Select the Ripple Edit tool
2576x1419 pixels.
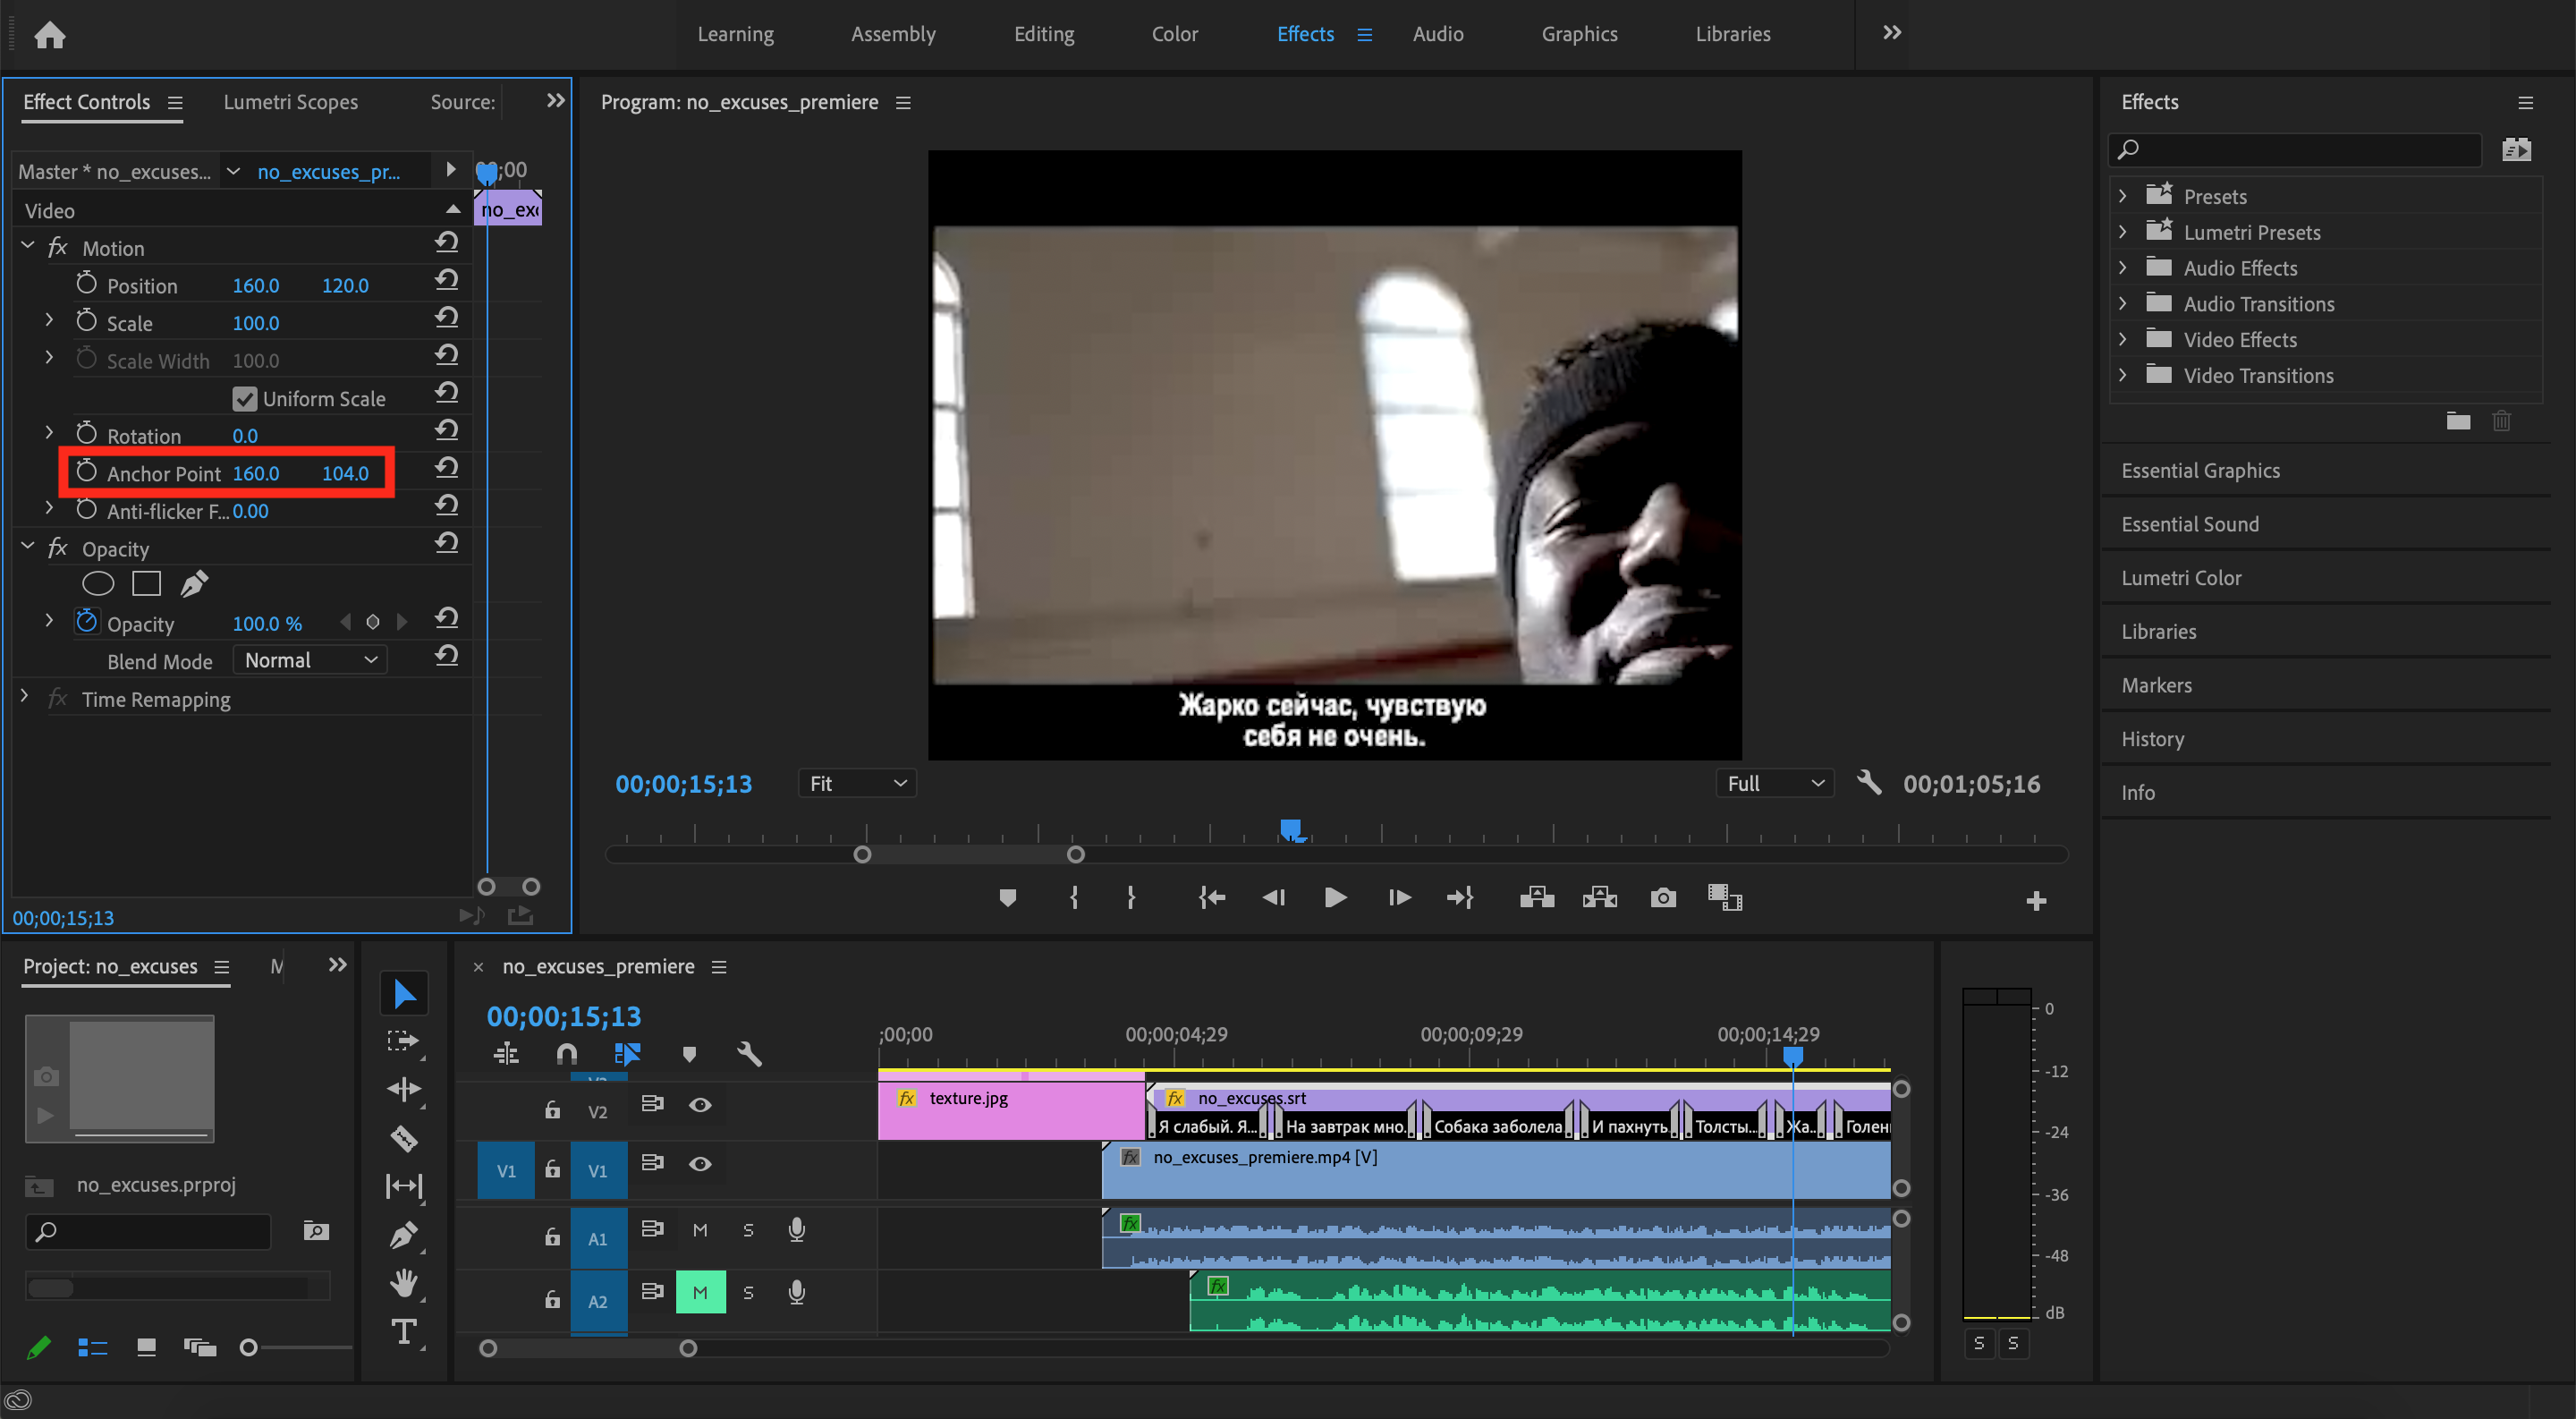coord(404,1089)
